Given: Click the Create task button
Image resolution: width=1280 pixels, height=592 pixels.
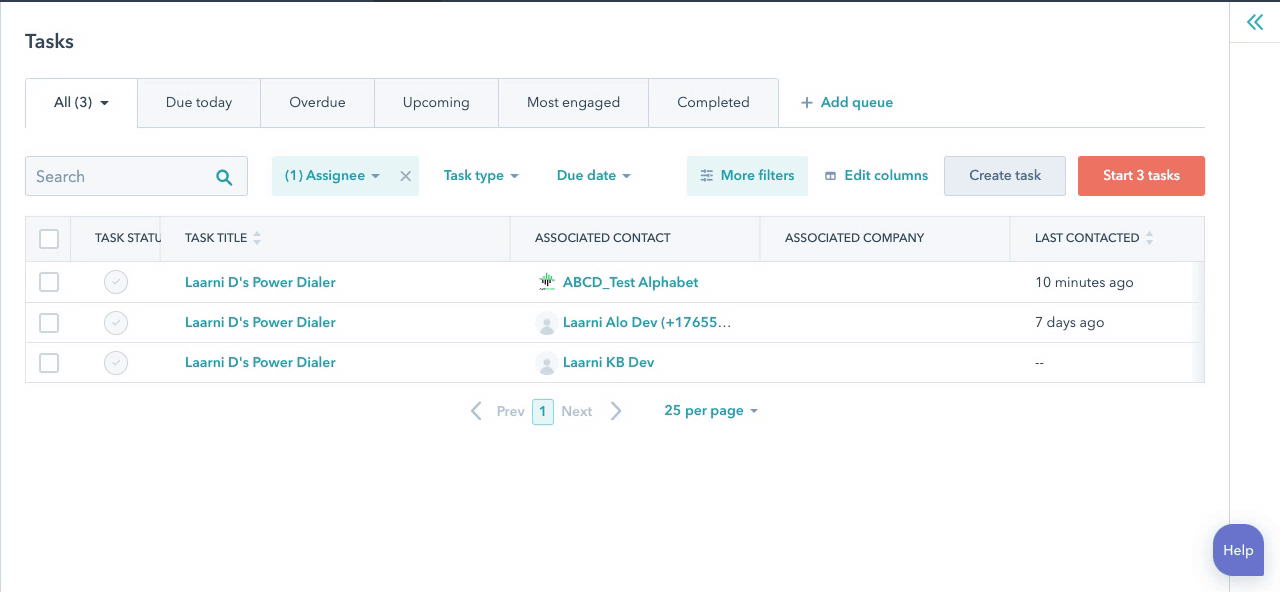Looking at the screenshot, I should (x=1004, y=176).
